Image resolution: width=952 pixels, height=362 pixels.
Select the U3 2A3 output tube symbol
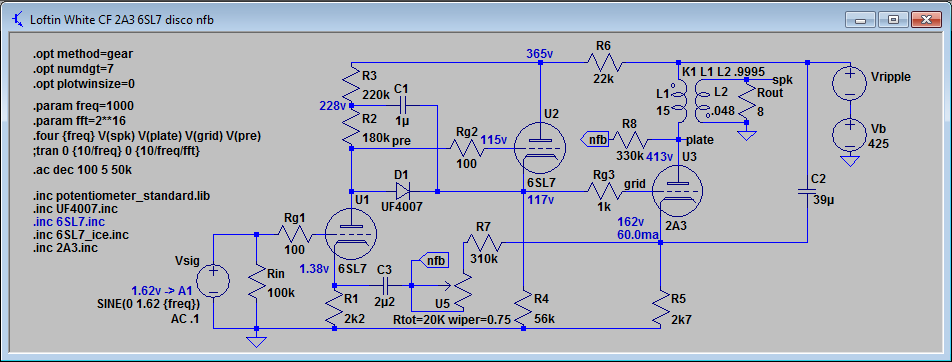point(677,191)
